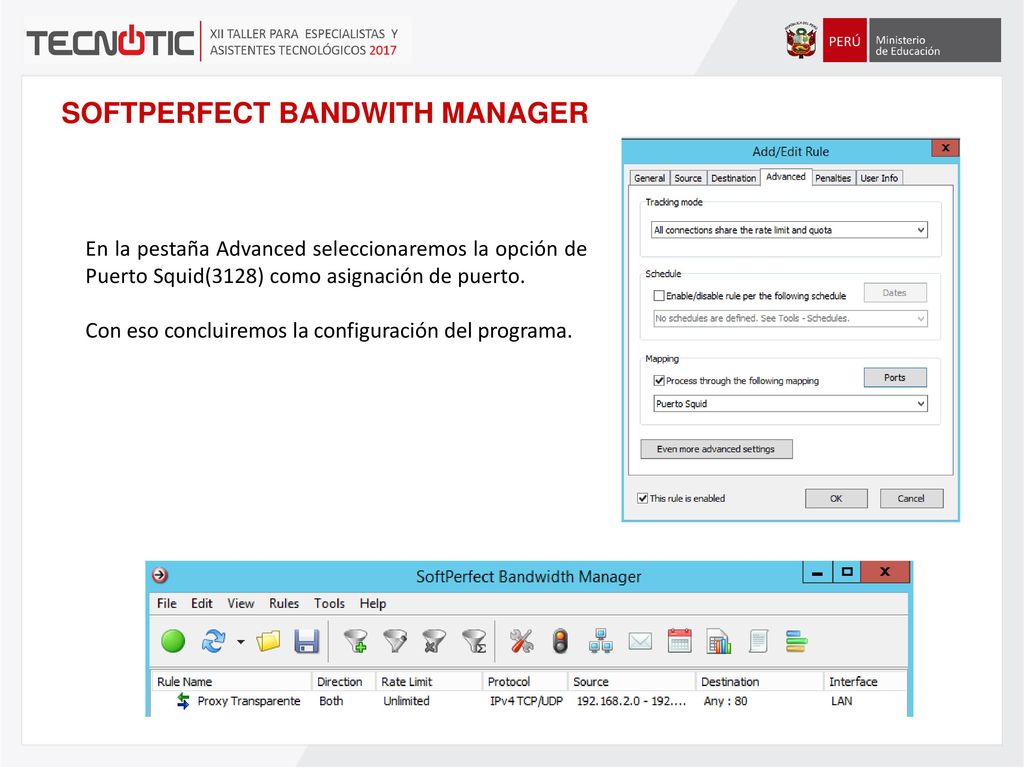The image size is (1024, 768).
Task: Click the 192.168.2.0 source cell
Action: coord(632,701)
